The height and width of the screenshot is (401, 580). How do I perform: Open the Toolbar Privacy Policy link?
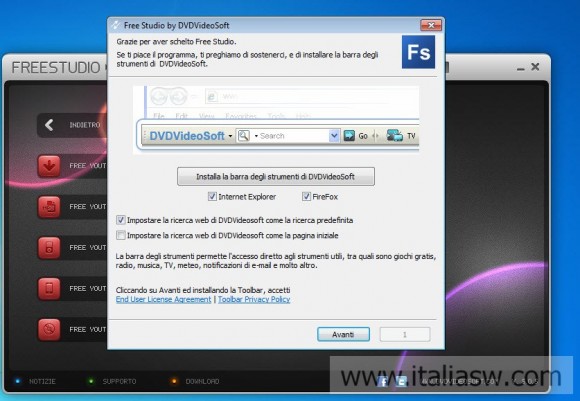pyautogui.click(x=254, y=299)
